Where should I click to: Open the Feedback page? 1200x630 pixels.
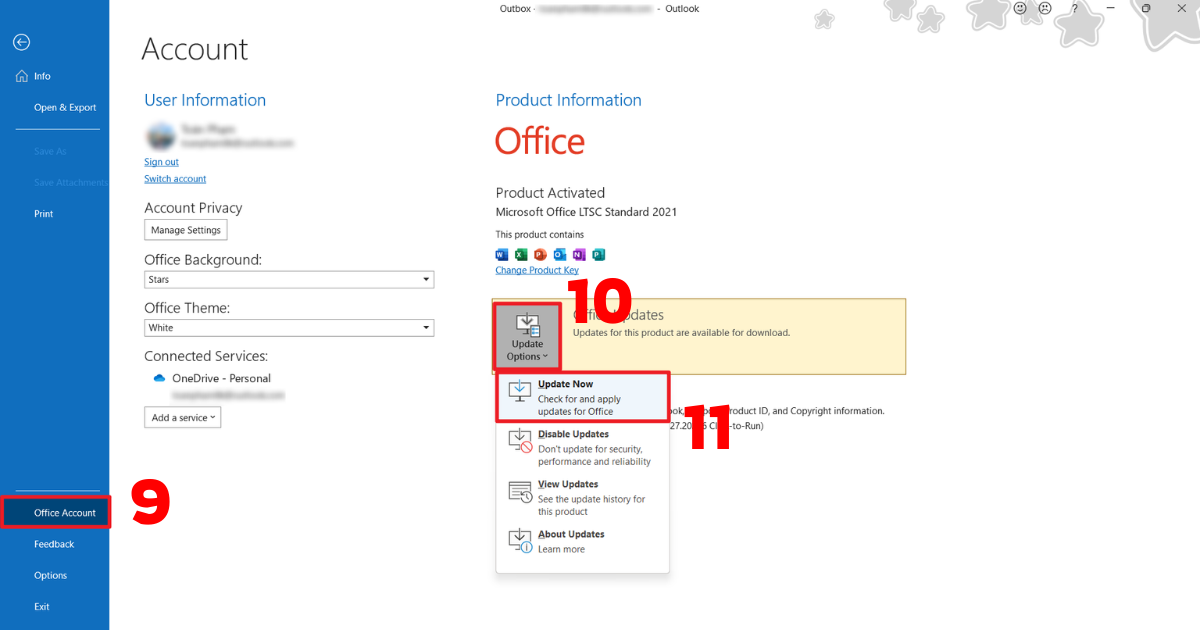pyautogui.click(x=54, y=544)
